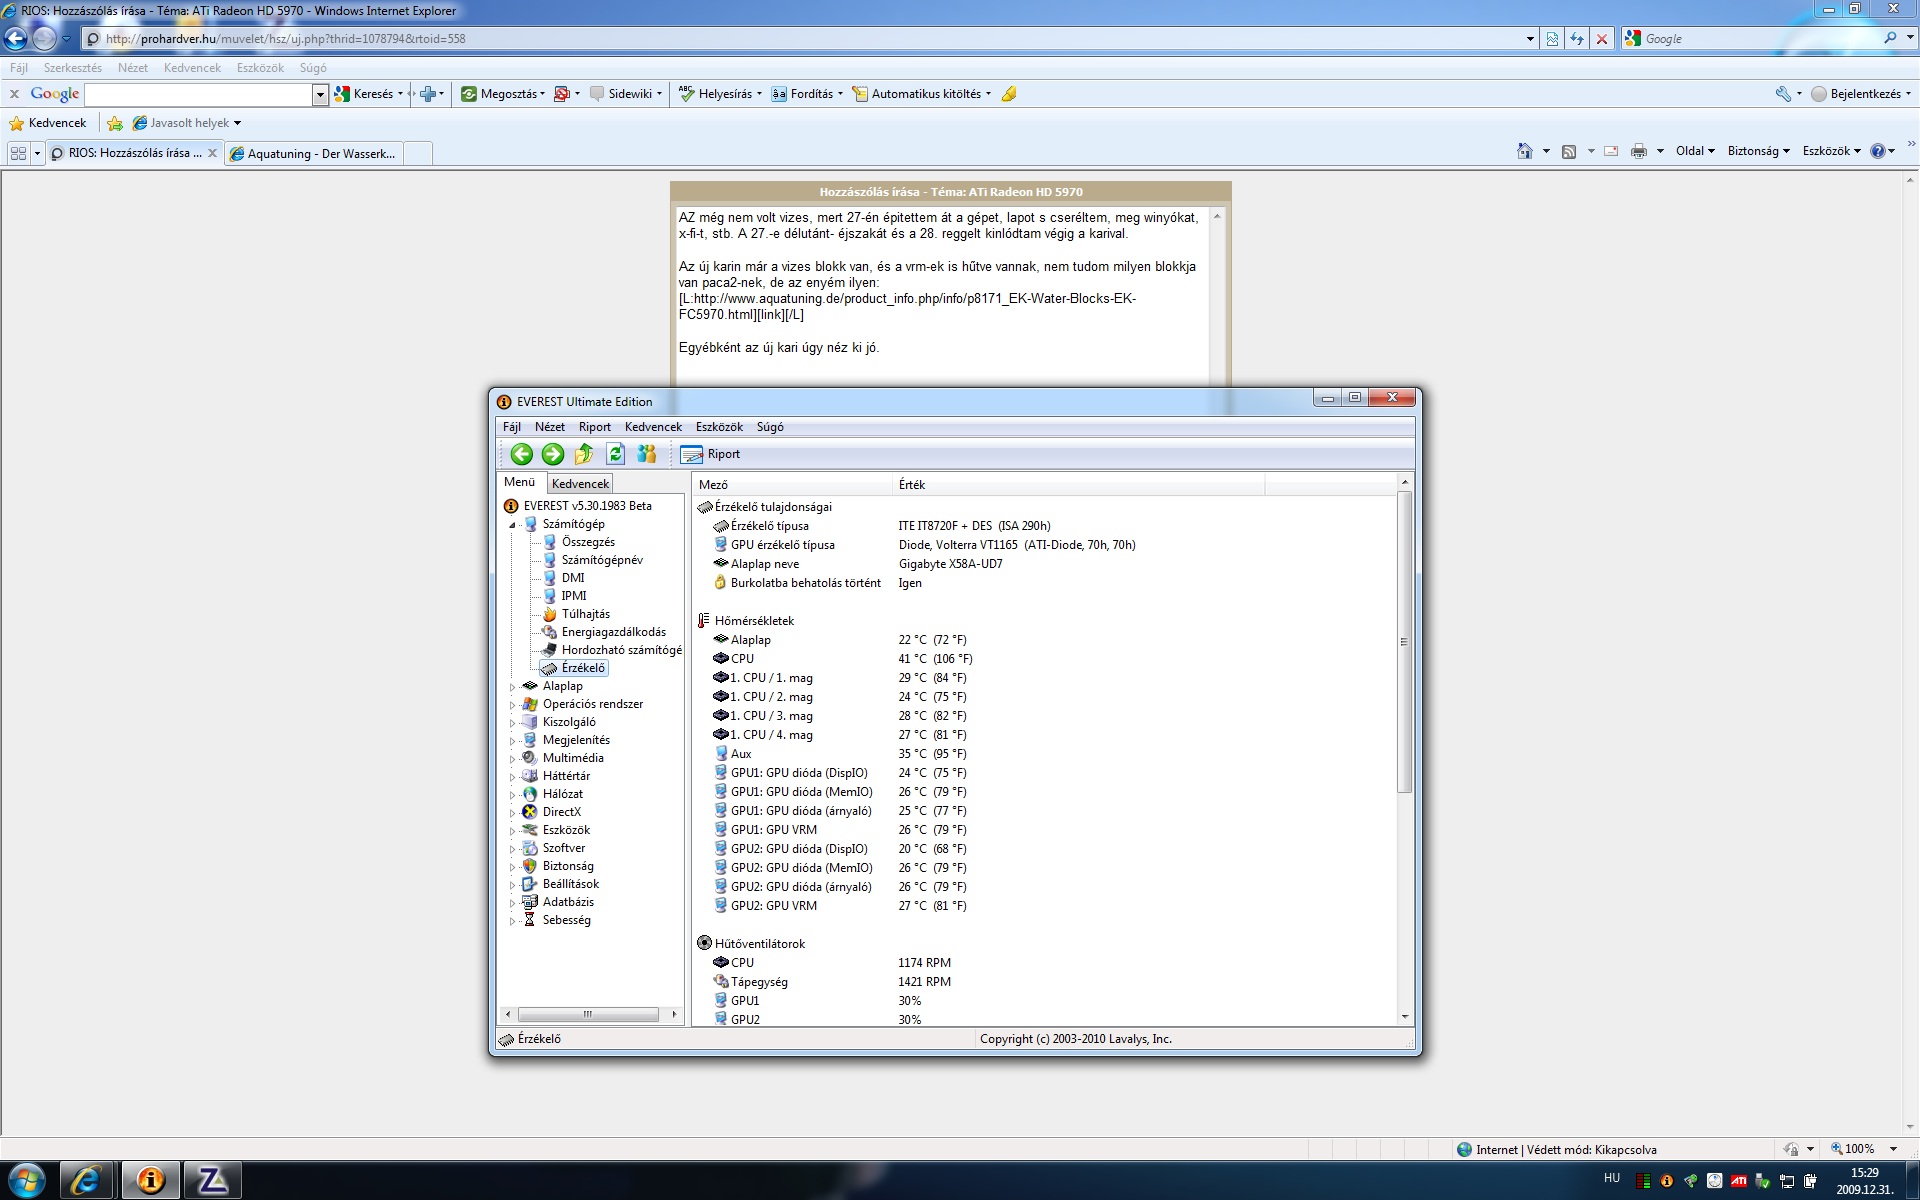Select GPU1: GPU VRM temperature row
Screen dimensions: 1920x1200
[1045, 830]
